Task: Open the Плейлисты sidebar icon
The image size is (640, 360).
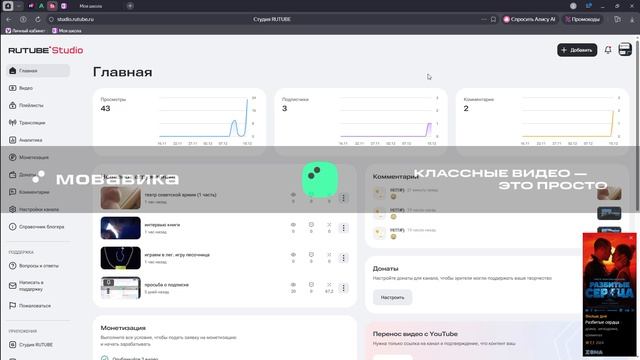Action: 13,105
